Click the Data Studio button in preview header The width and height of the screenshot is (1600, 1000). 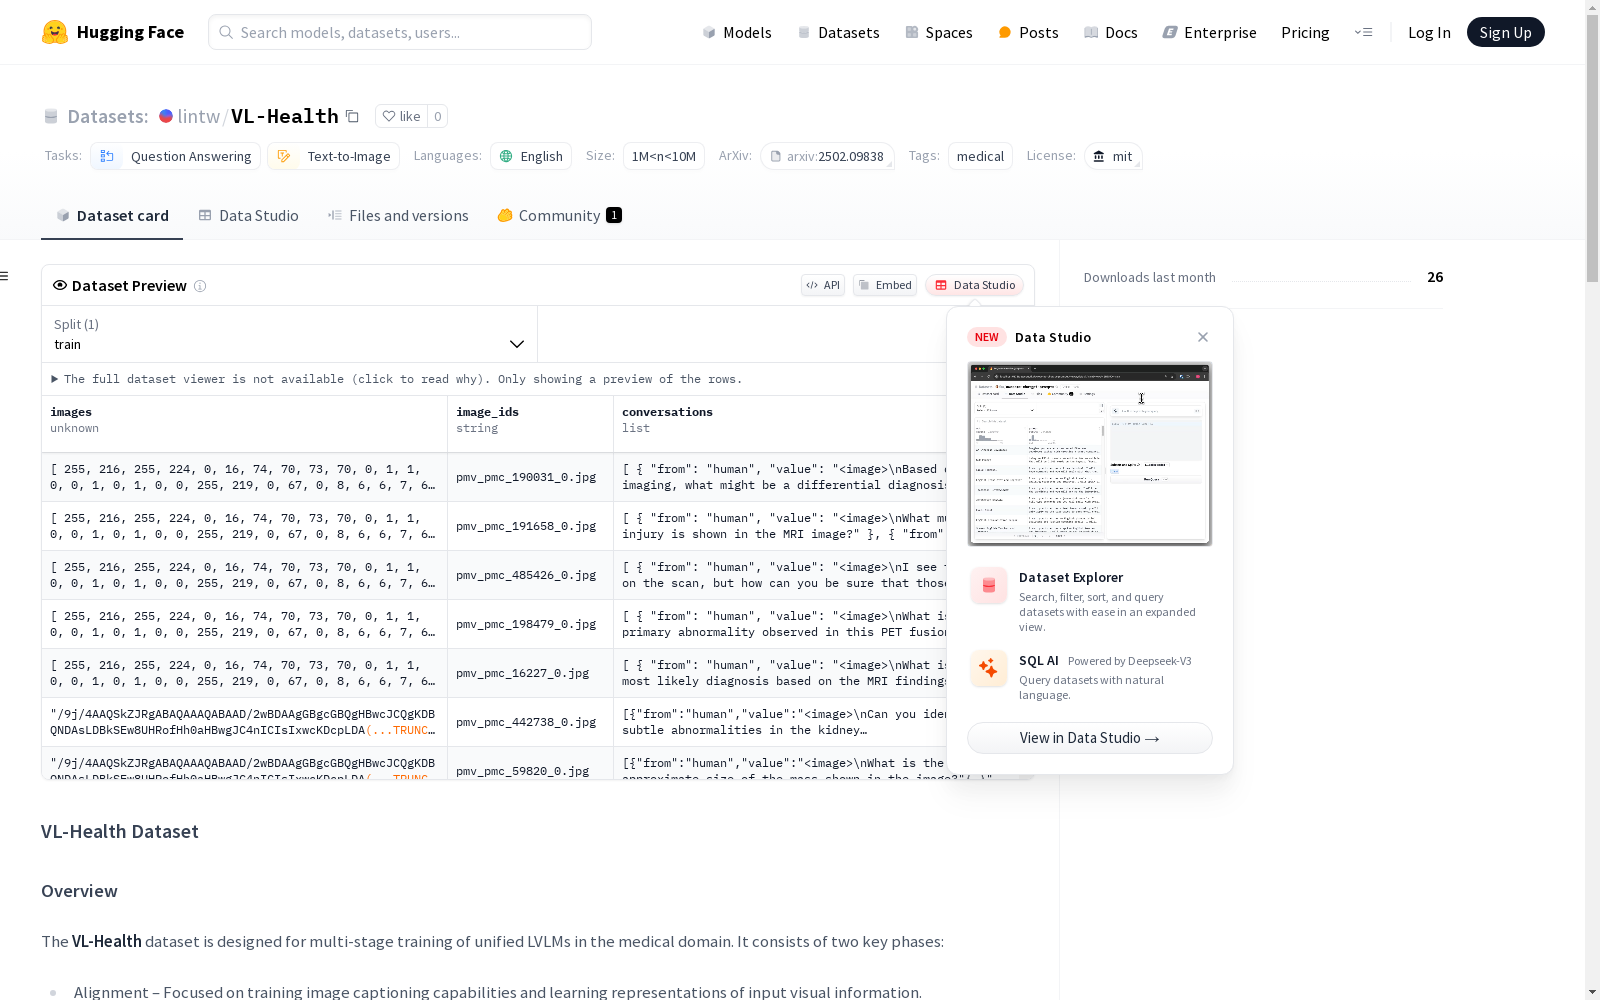coord(974,285)
